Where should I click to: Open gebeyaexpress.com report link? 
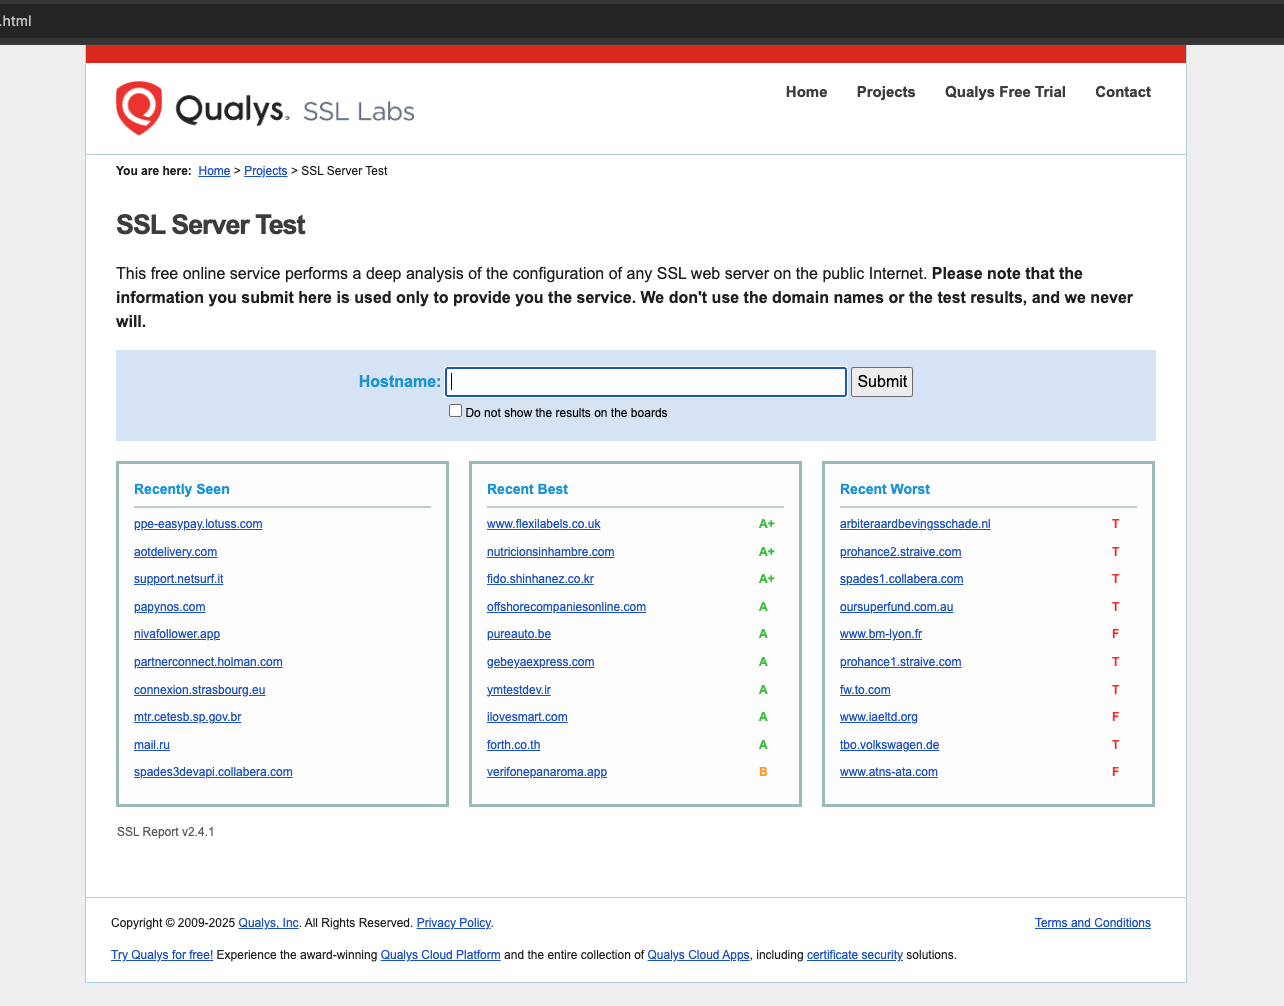[541, 662]
